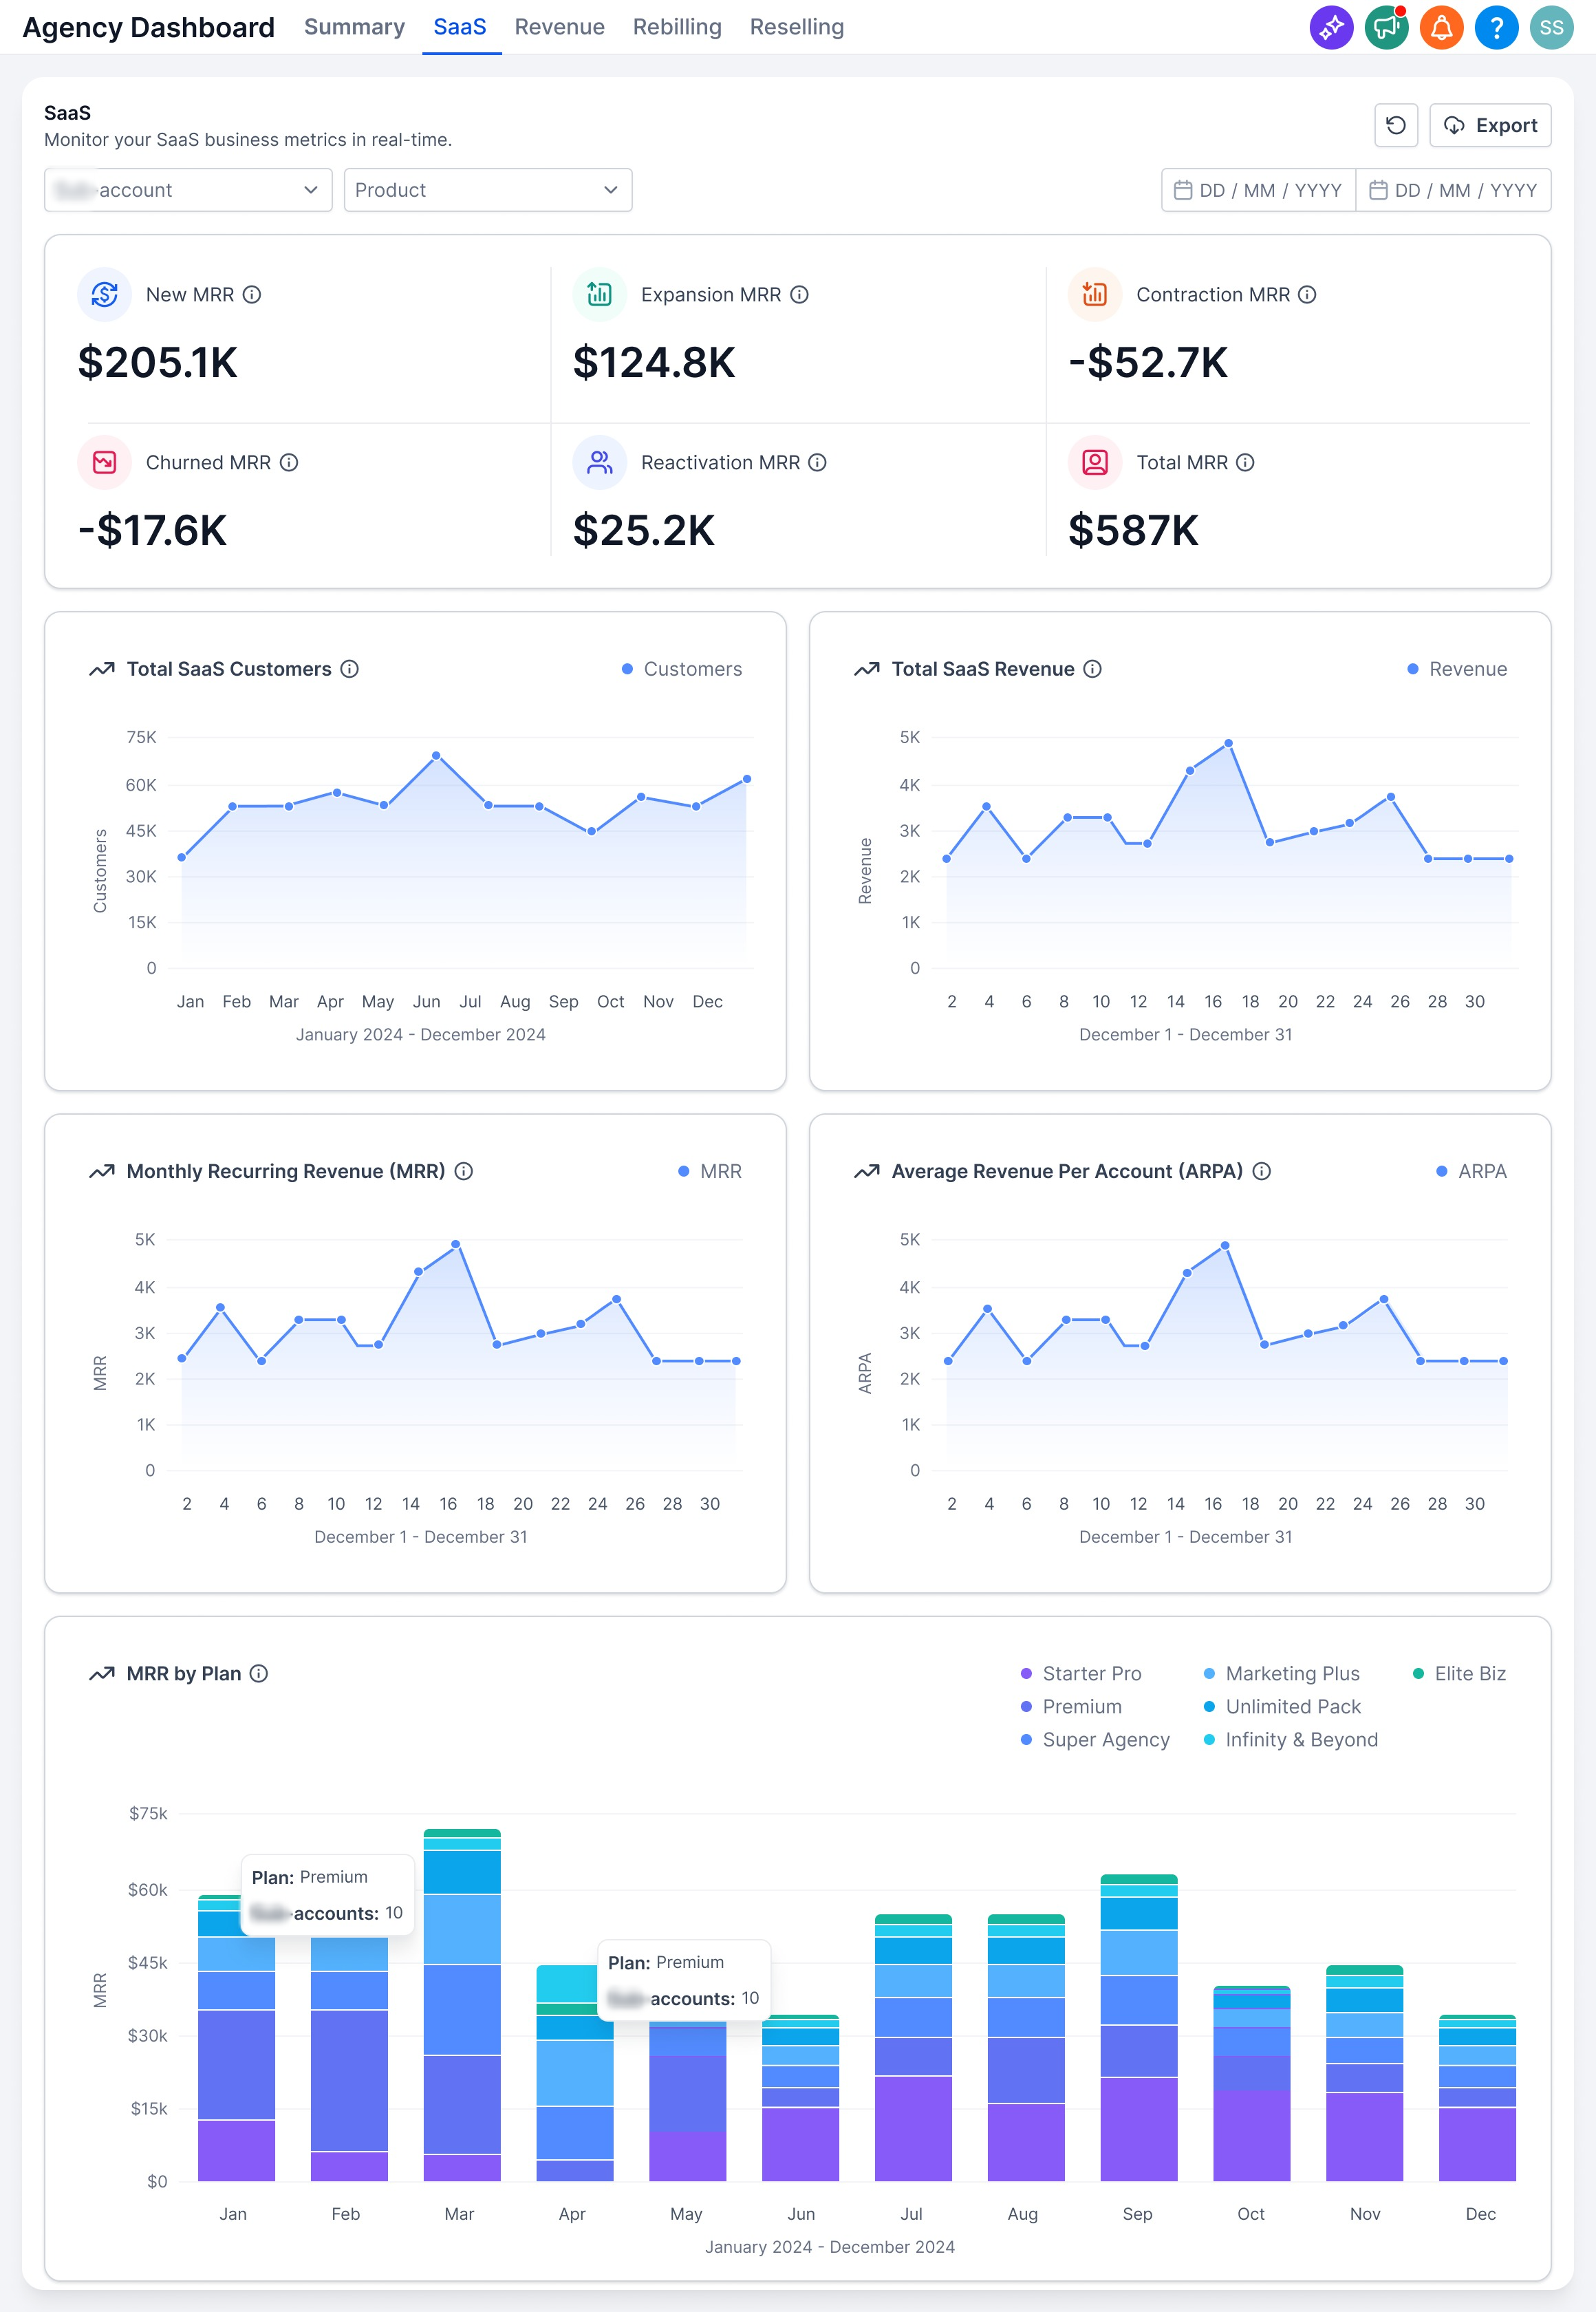Click the Churned MRR info icon
The width and height of the screenshot is (1596, 2312).
point(289,463)
